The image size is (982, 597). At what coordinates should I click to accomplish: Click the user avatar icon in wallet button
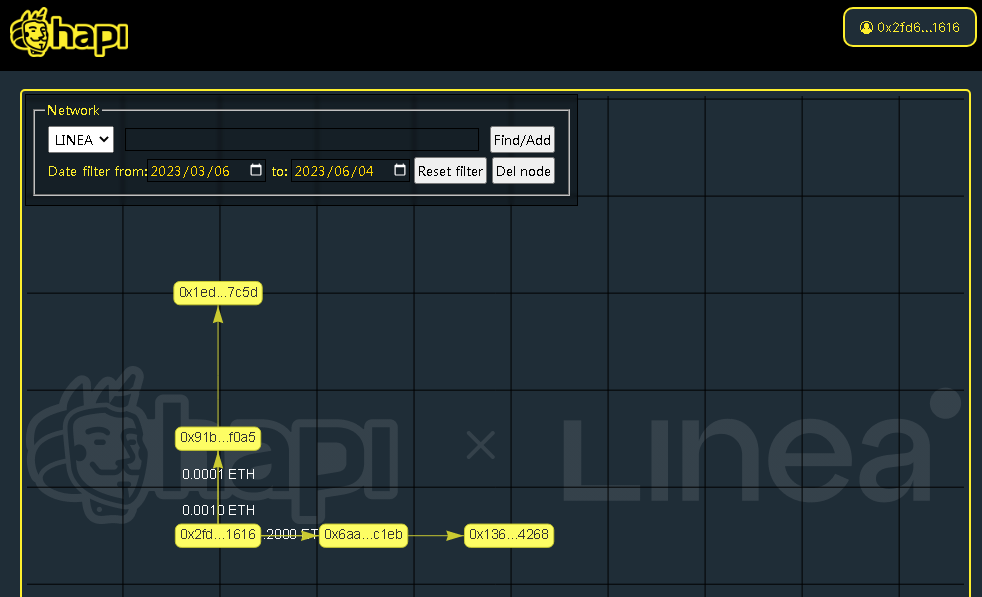(x=866, y=28)
